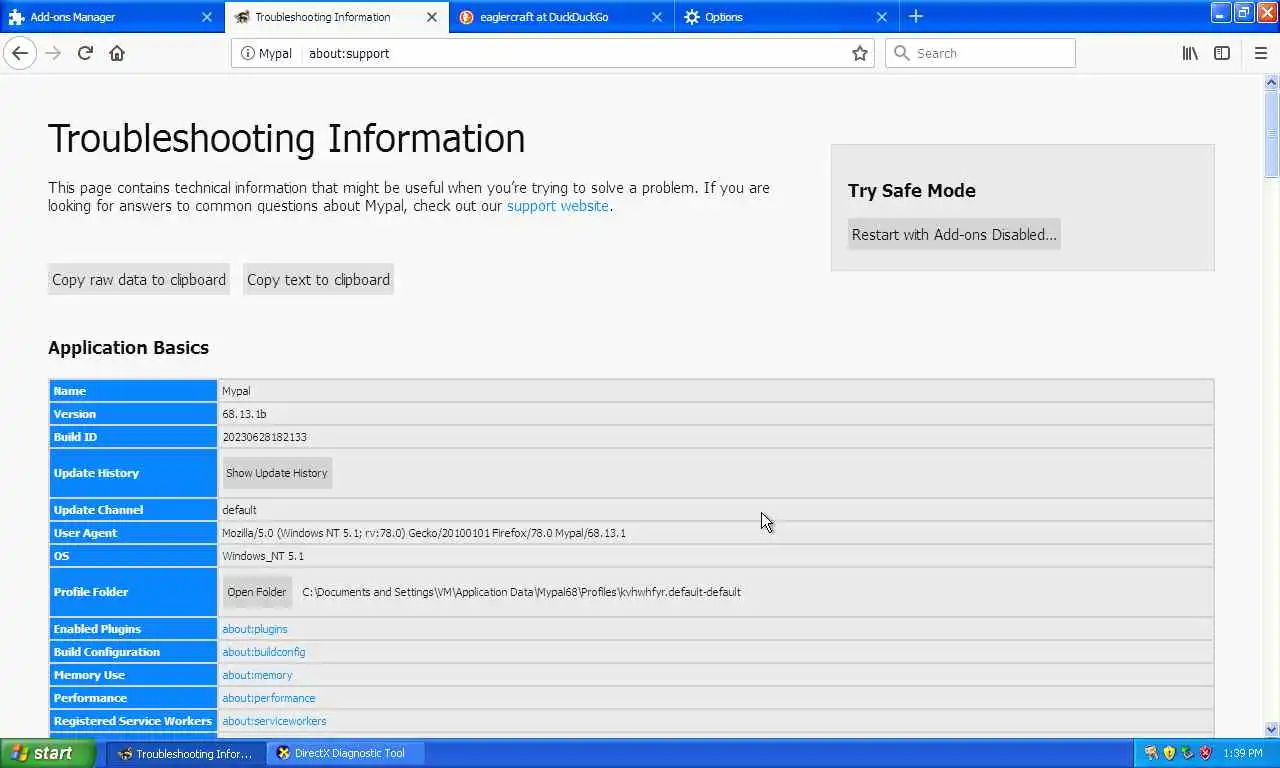This screenshot has width=1280, height=768.
Task: Open the hamburger application menu
Action: (x=1261, y=53)
